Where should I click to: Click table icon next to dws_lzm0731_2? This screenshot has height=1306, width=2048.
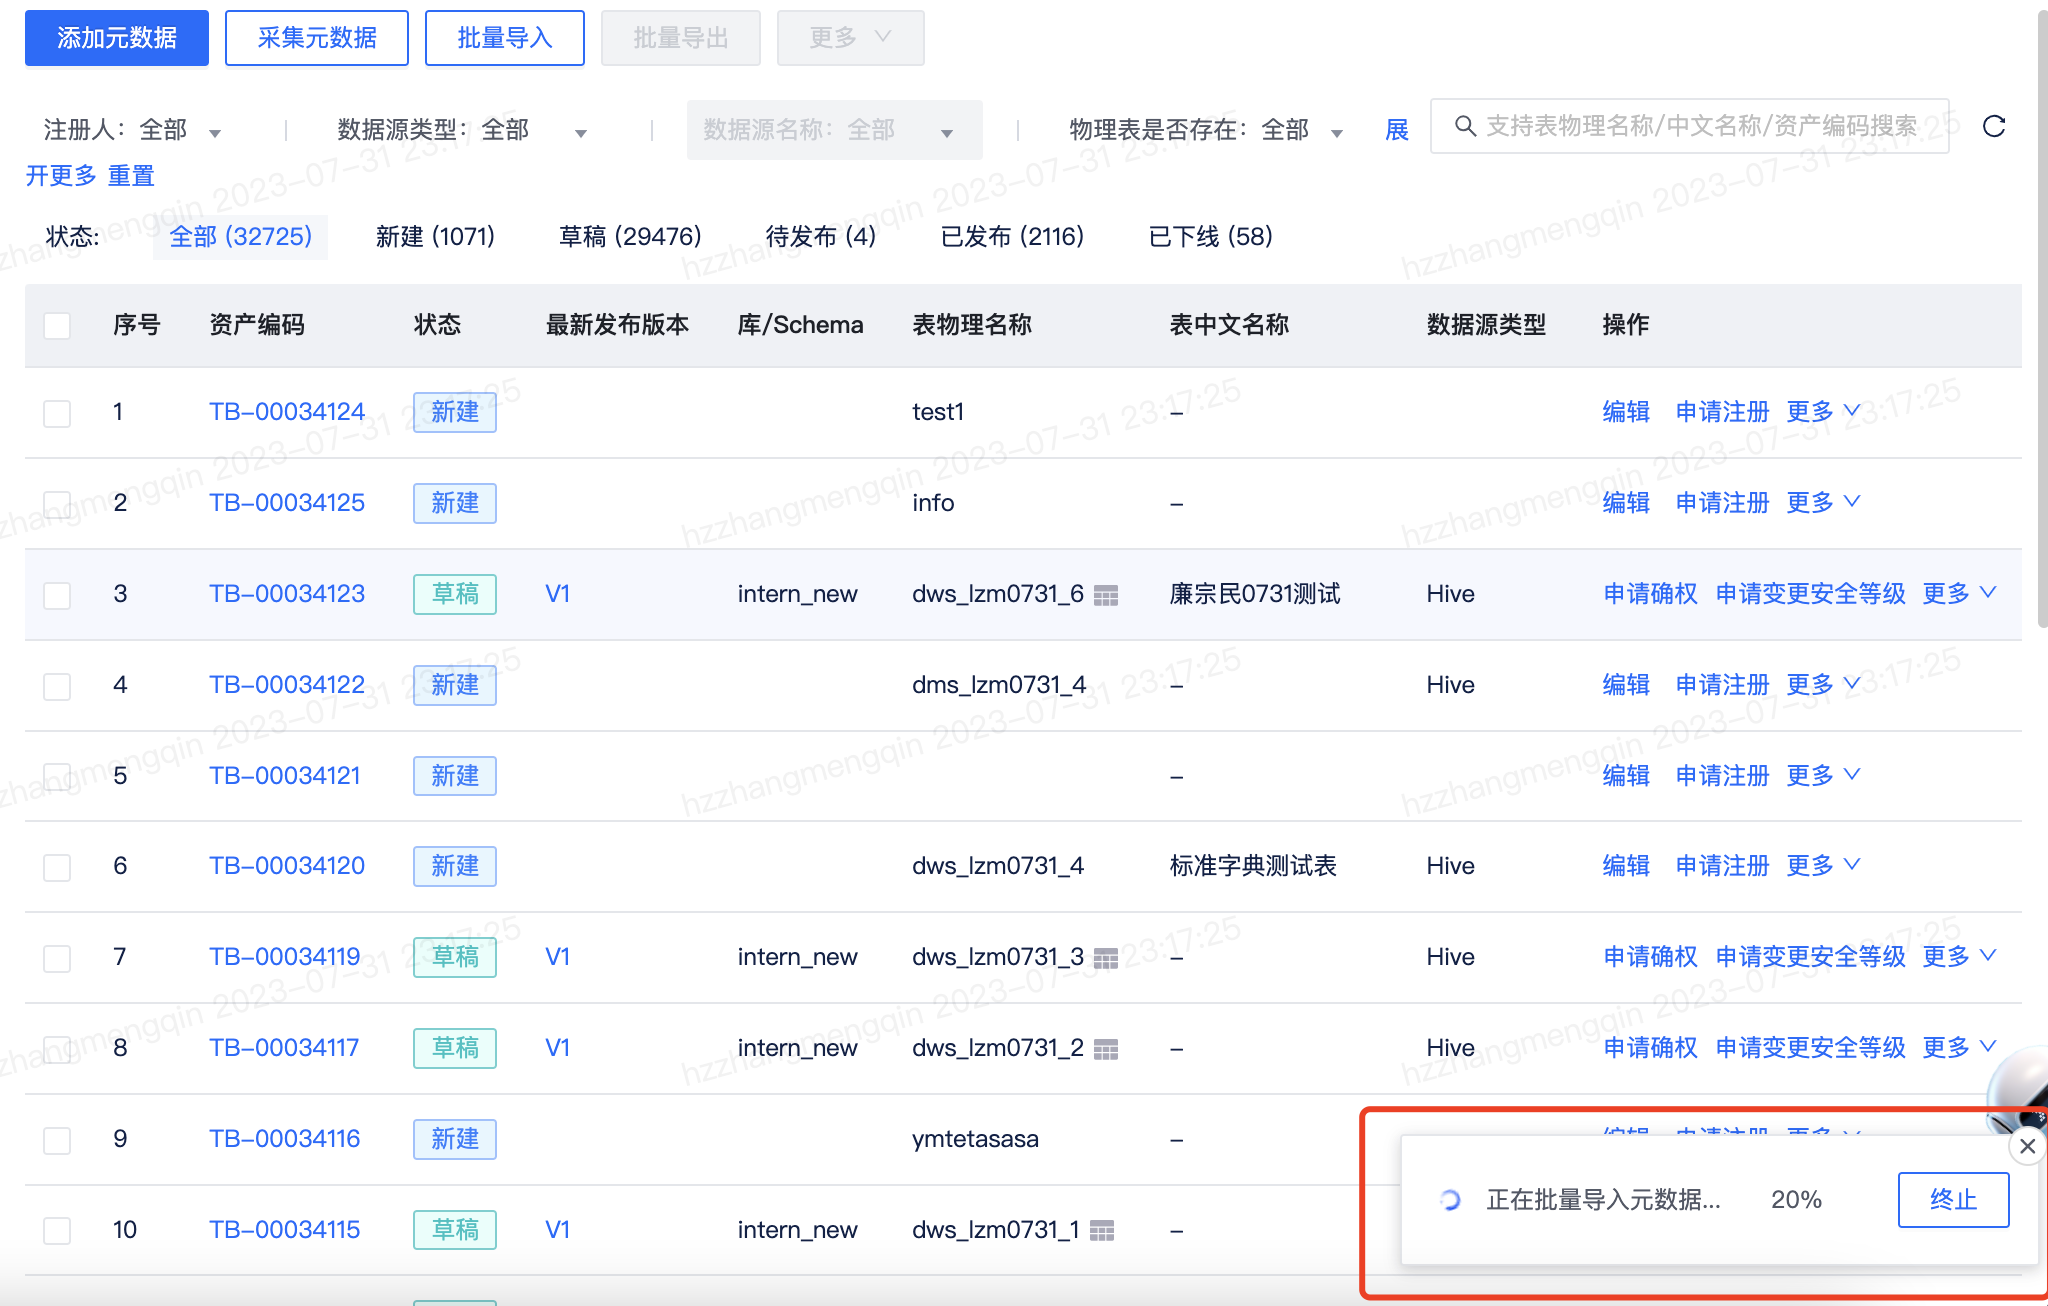point(1105,1050)
